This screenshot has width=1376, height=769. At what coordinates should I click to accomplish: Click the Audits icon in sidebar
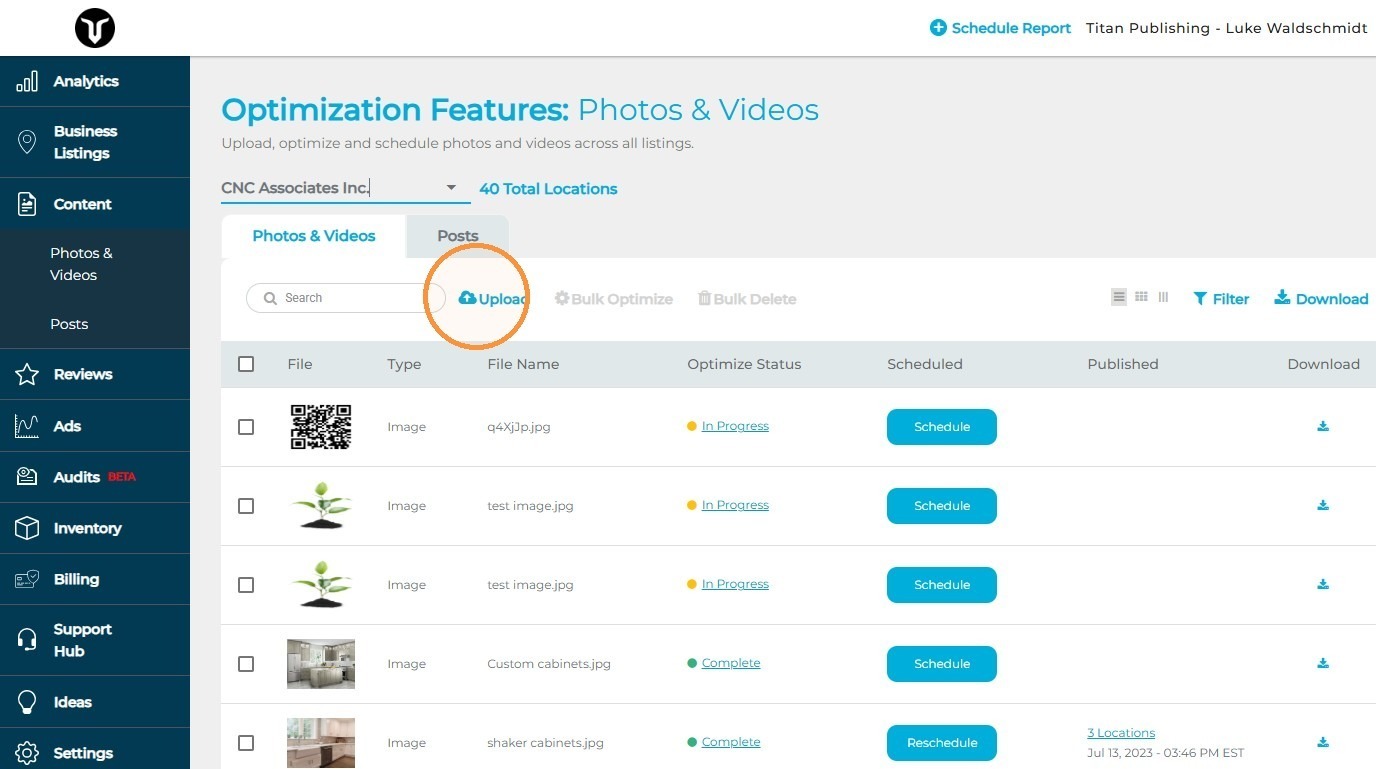coord(27,477)
